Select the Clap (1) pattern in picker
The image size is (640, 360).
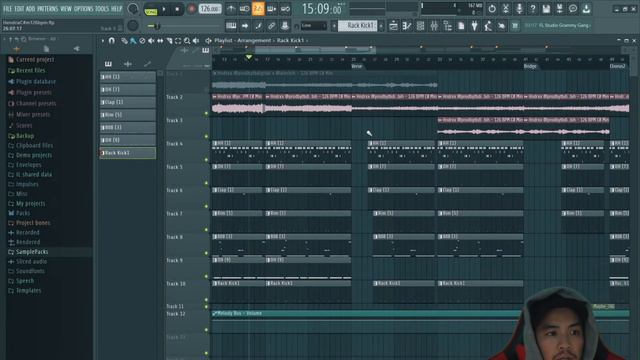click(128, 102)
